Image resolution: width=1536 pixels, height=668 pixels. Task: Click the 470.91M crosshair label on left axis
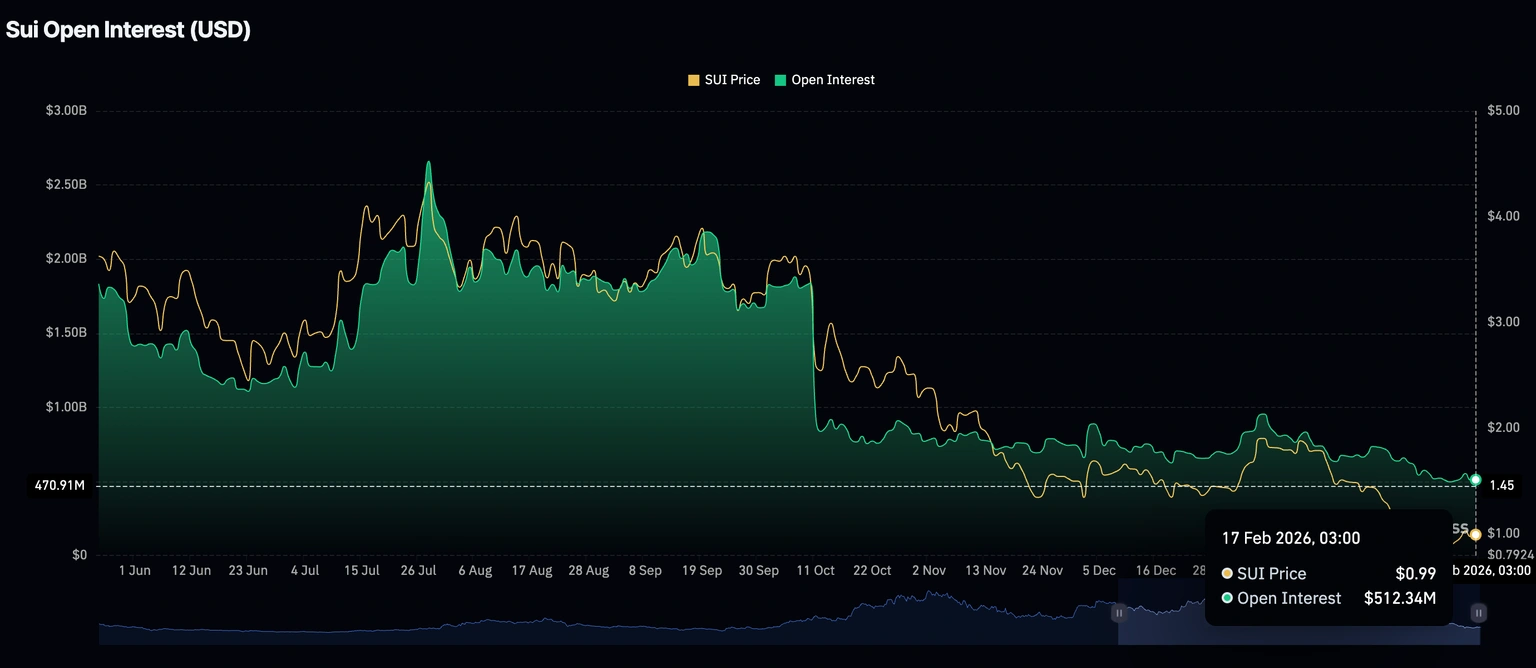(60, 486)
